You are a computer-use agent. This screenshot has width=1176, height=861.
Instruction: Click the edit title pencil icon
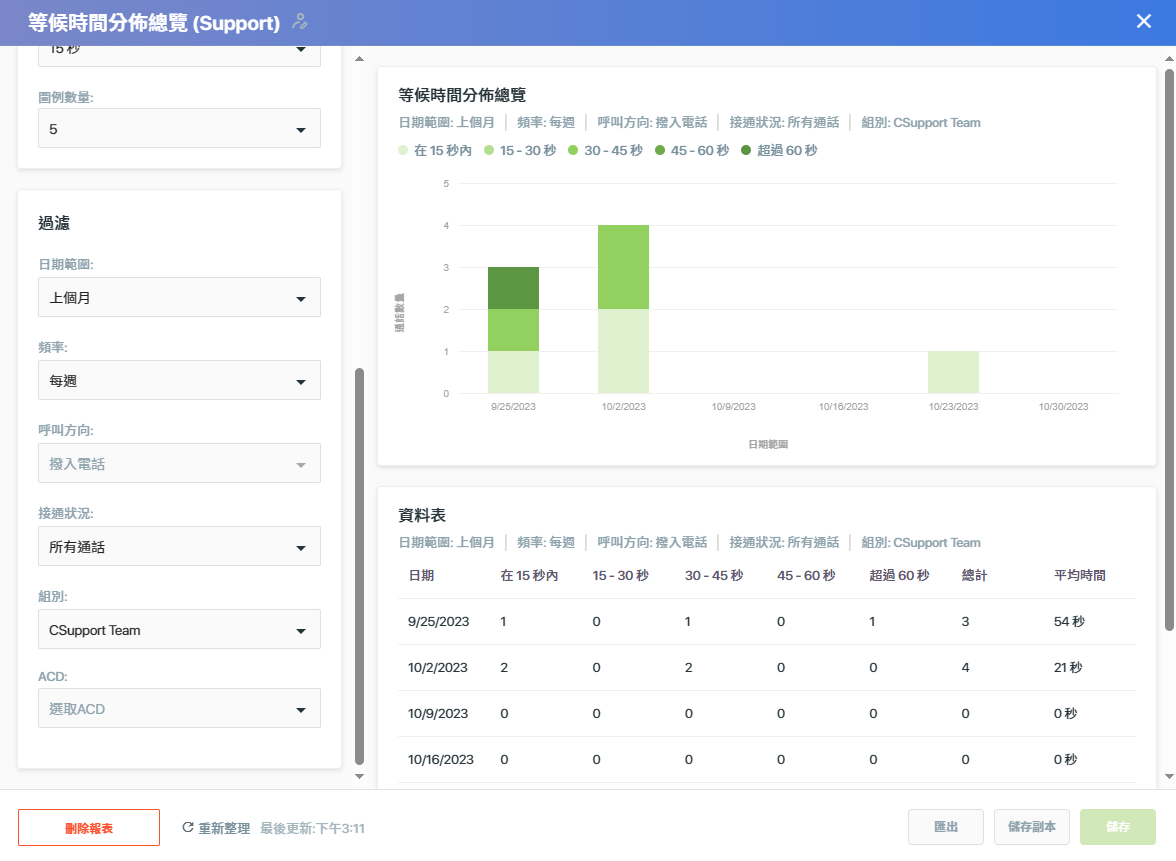300,22
